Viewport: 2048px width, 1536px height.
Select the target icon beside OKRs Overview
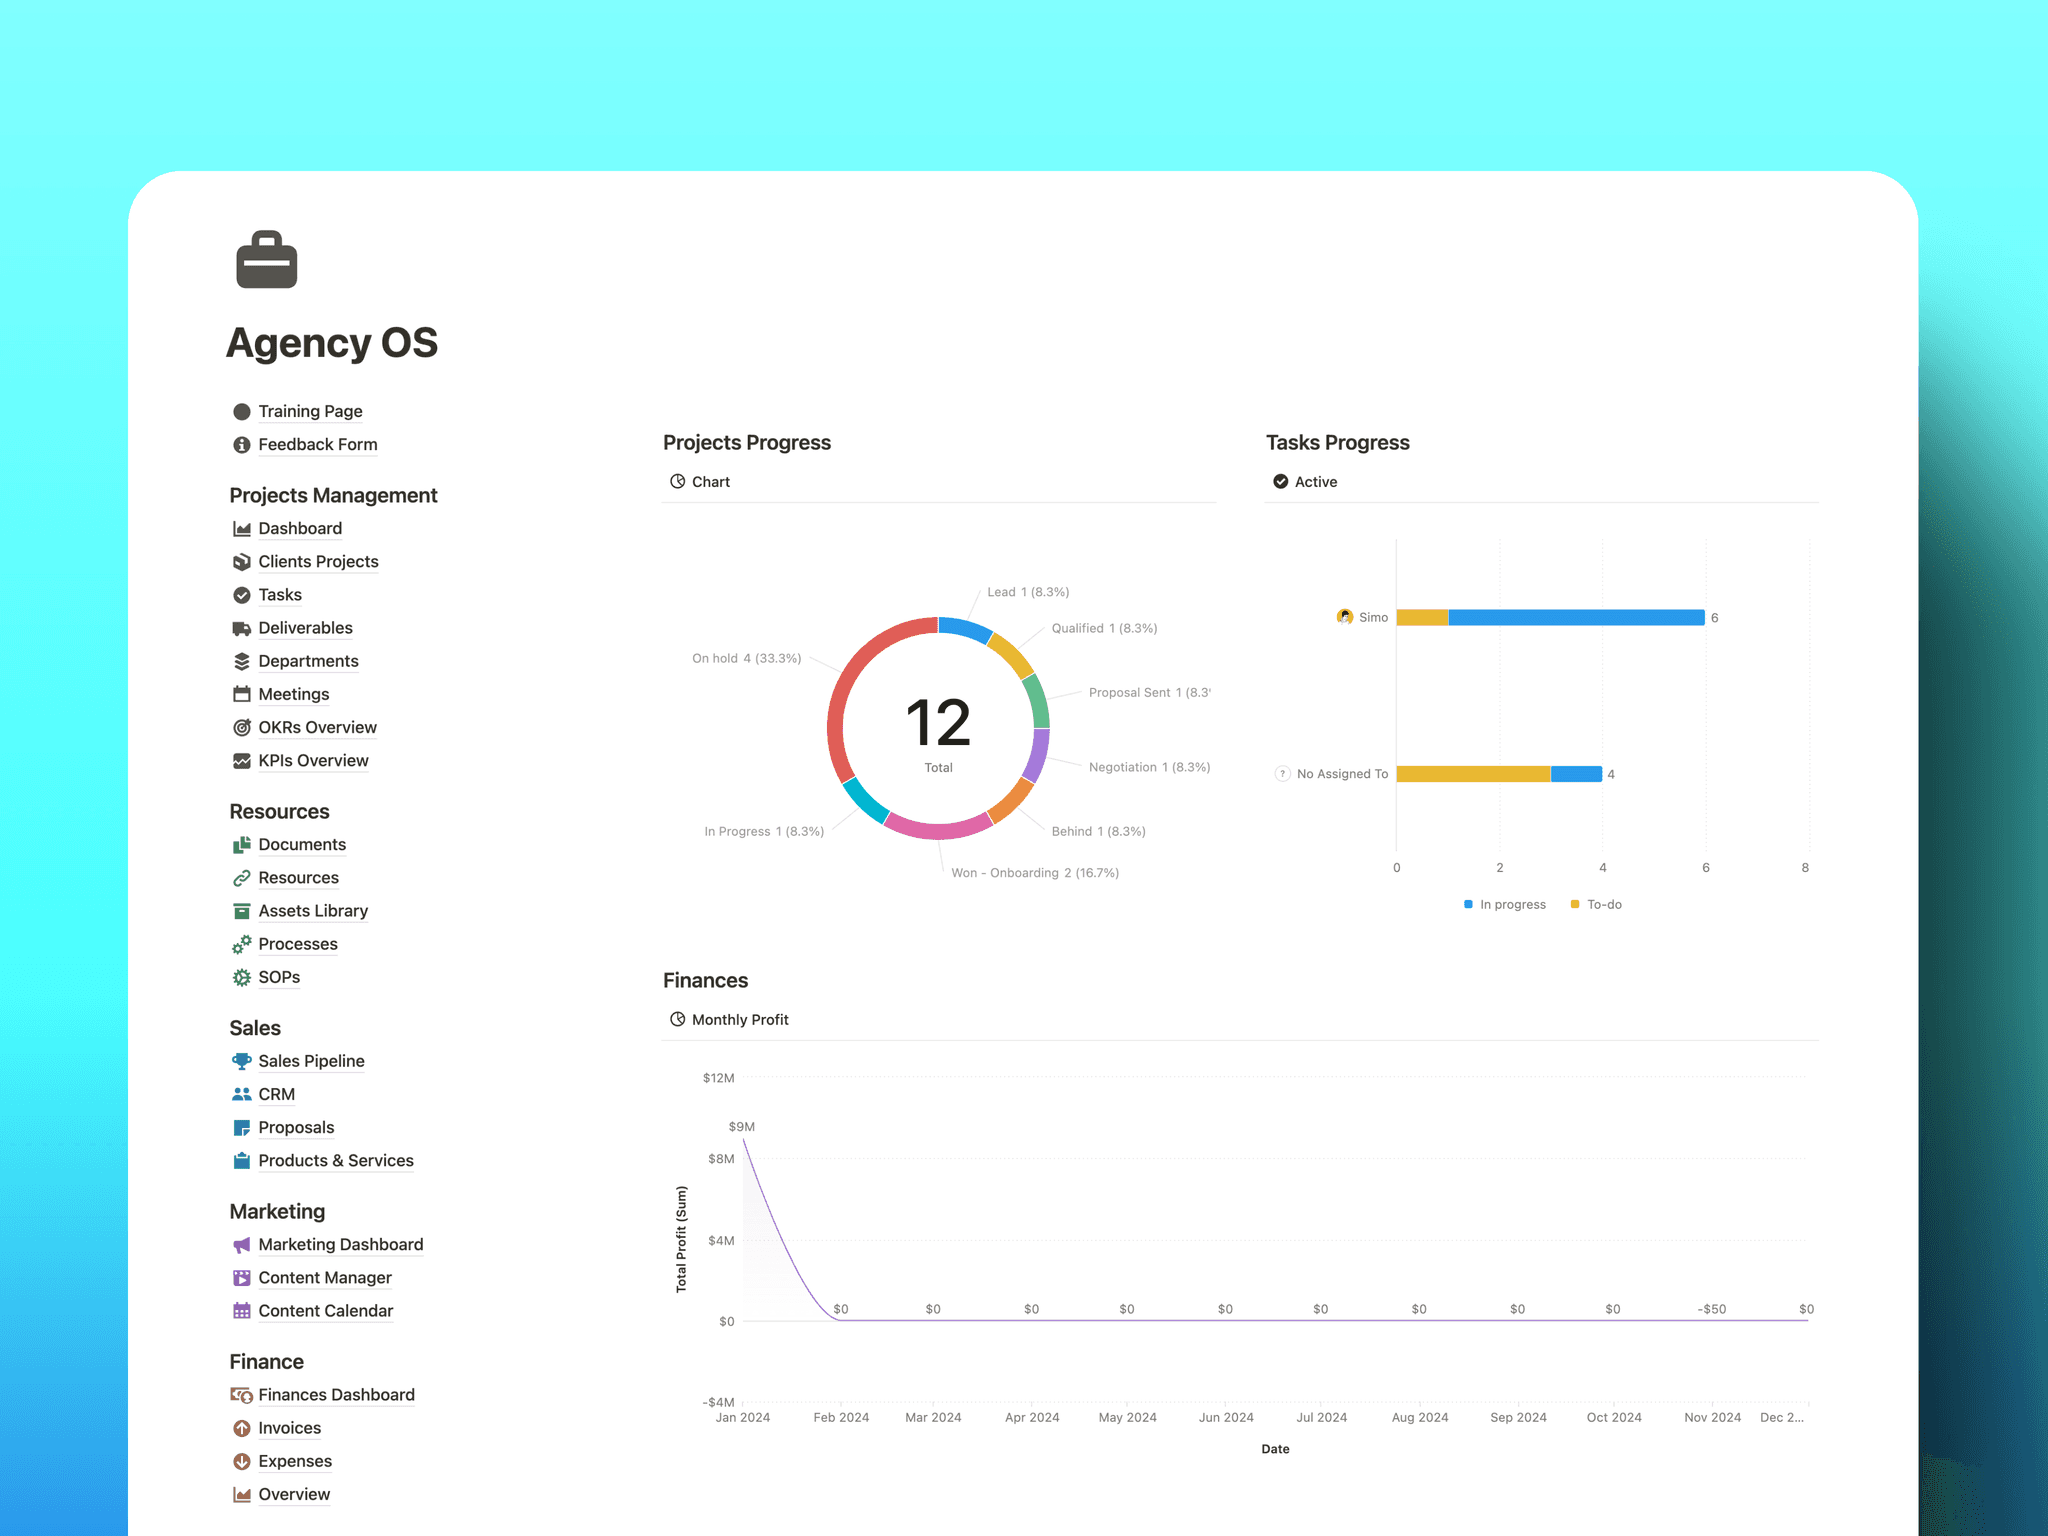click(x=241, y=727)
